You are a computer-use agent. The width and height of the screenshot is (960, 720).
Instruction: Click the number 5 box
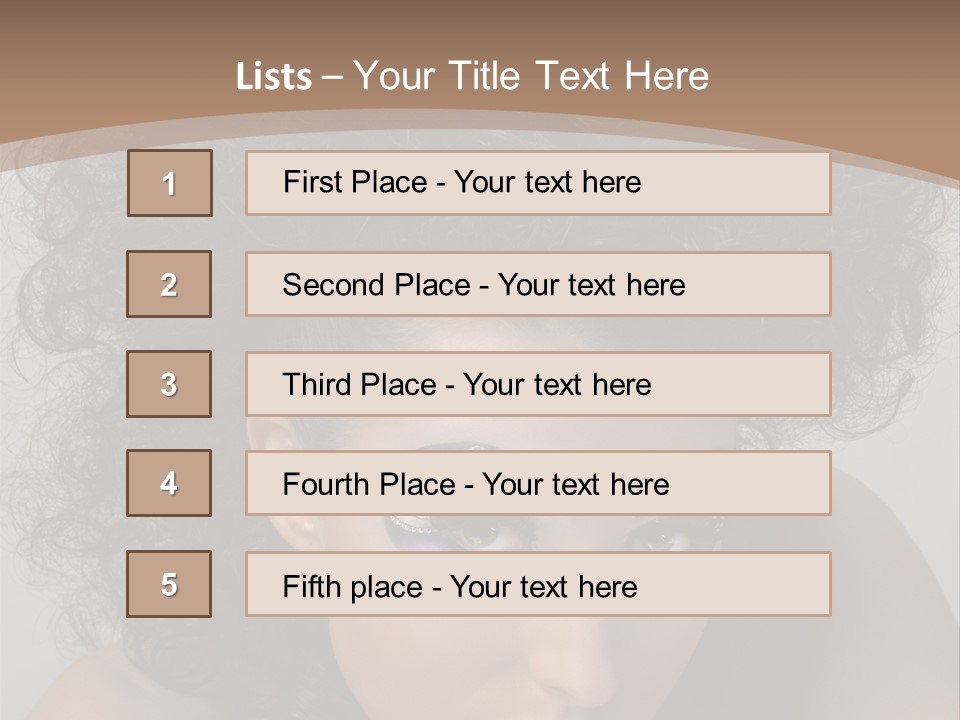169,584
